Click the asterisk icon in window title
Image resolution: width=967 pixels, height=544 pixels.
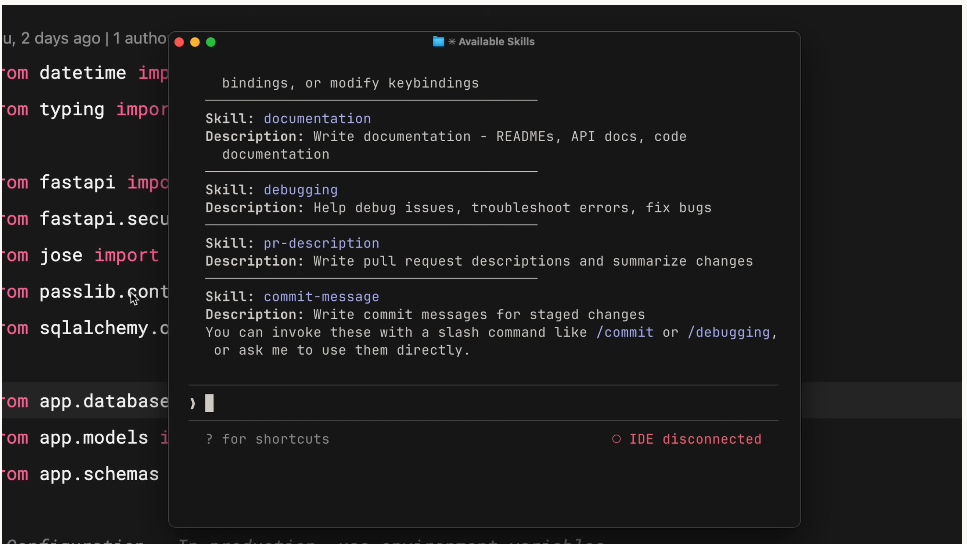tap(451, 41)
